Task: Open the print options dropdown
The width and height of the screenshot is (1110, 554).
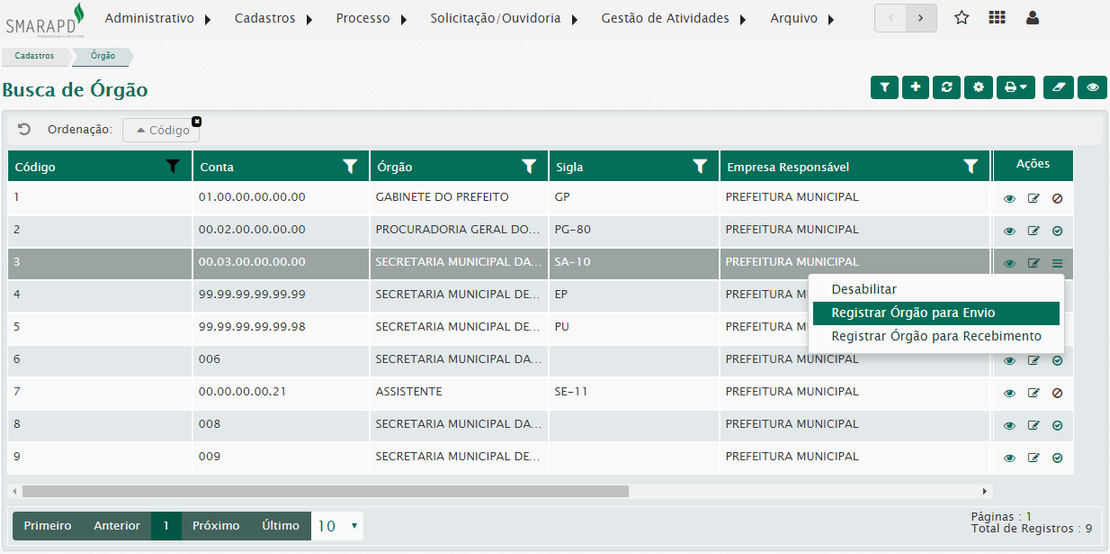Action: coord(1015,88)
